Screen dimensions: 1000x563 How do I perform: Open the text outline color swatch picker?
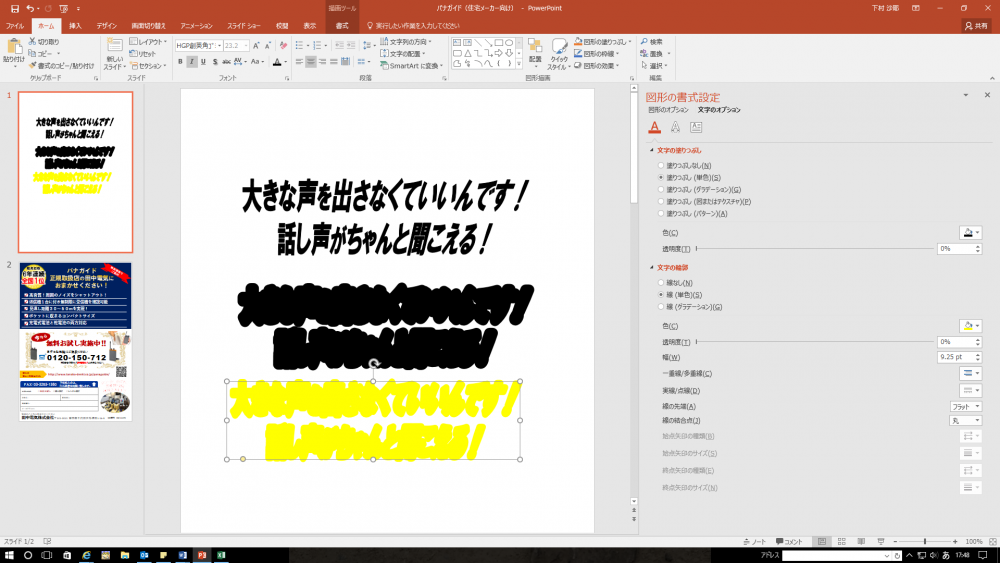[x=970, y=326]
